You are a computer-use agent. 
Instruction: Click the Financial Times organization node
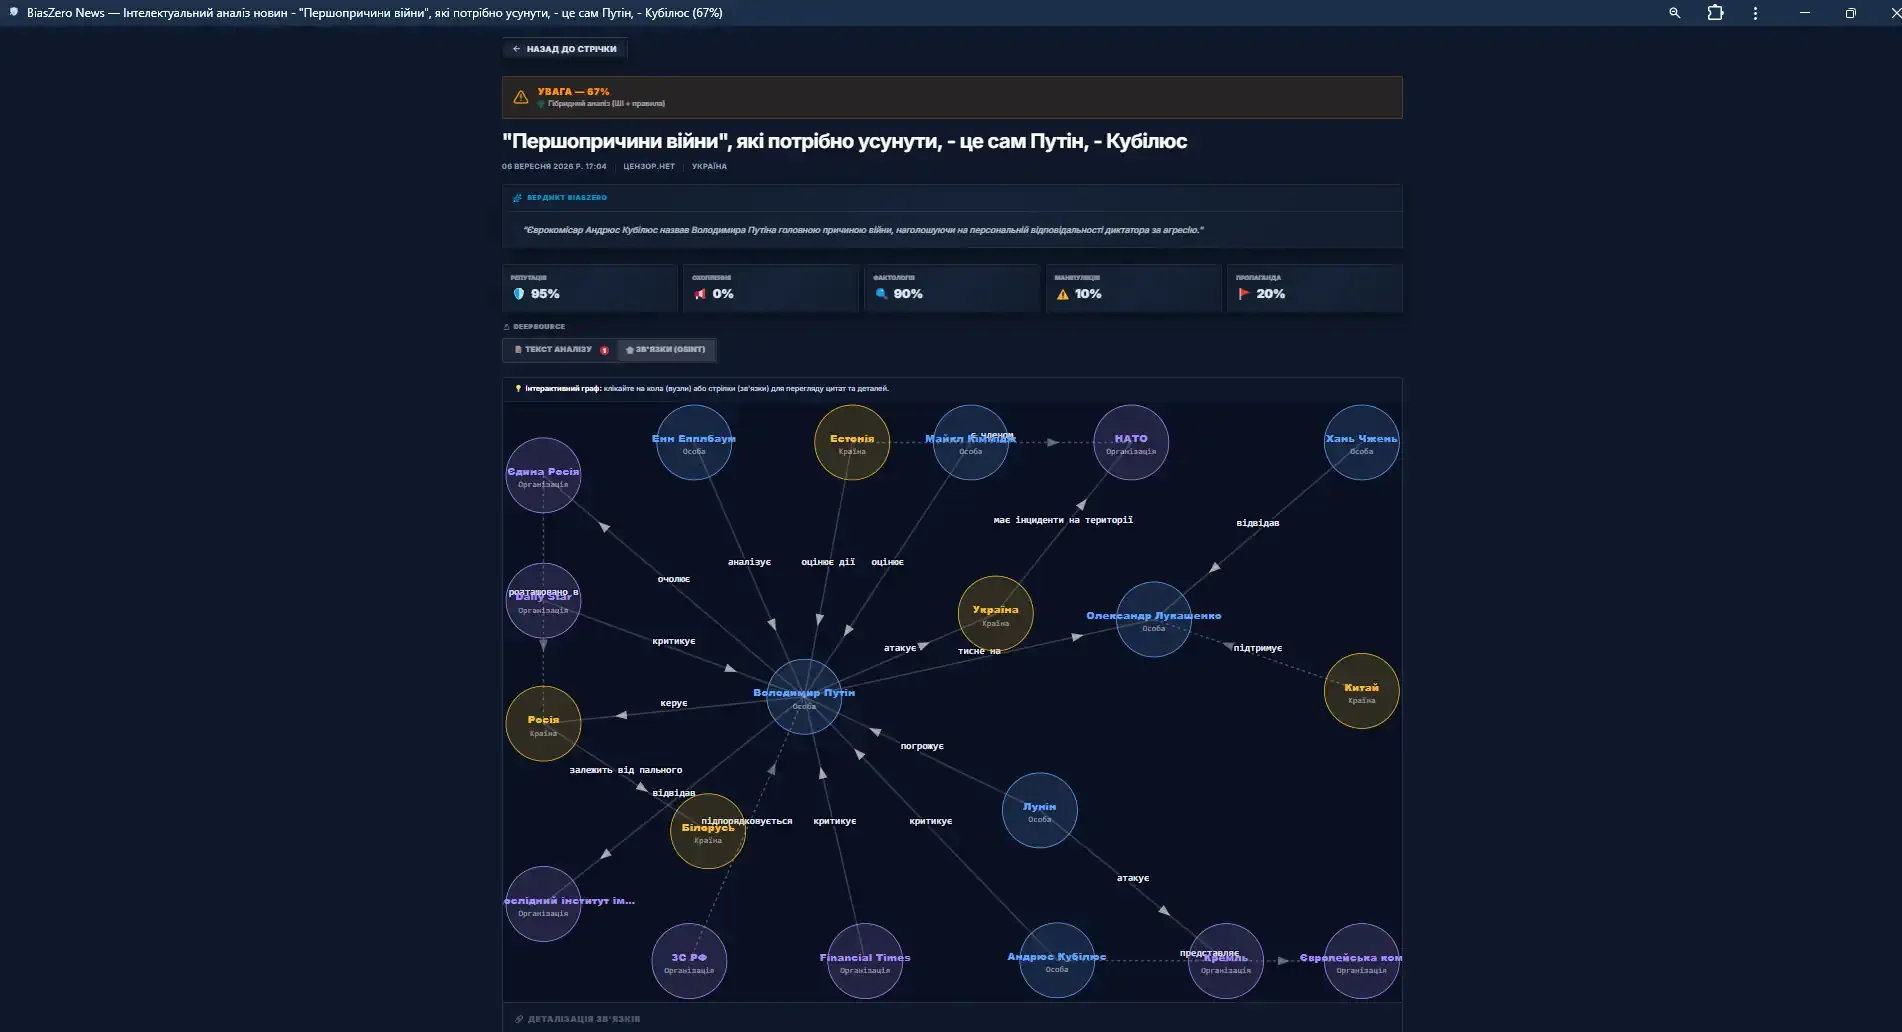coord(865,961)
